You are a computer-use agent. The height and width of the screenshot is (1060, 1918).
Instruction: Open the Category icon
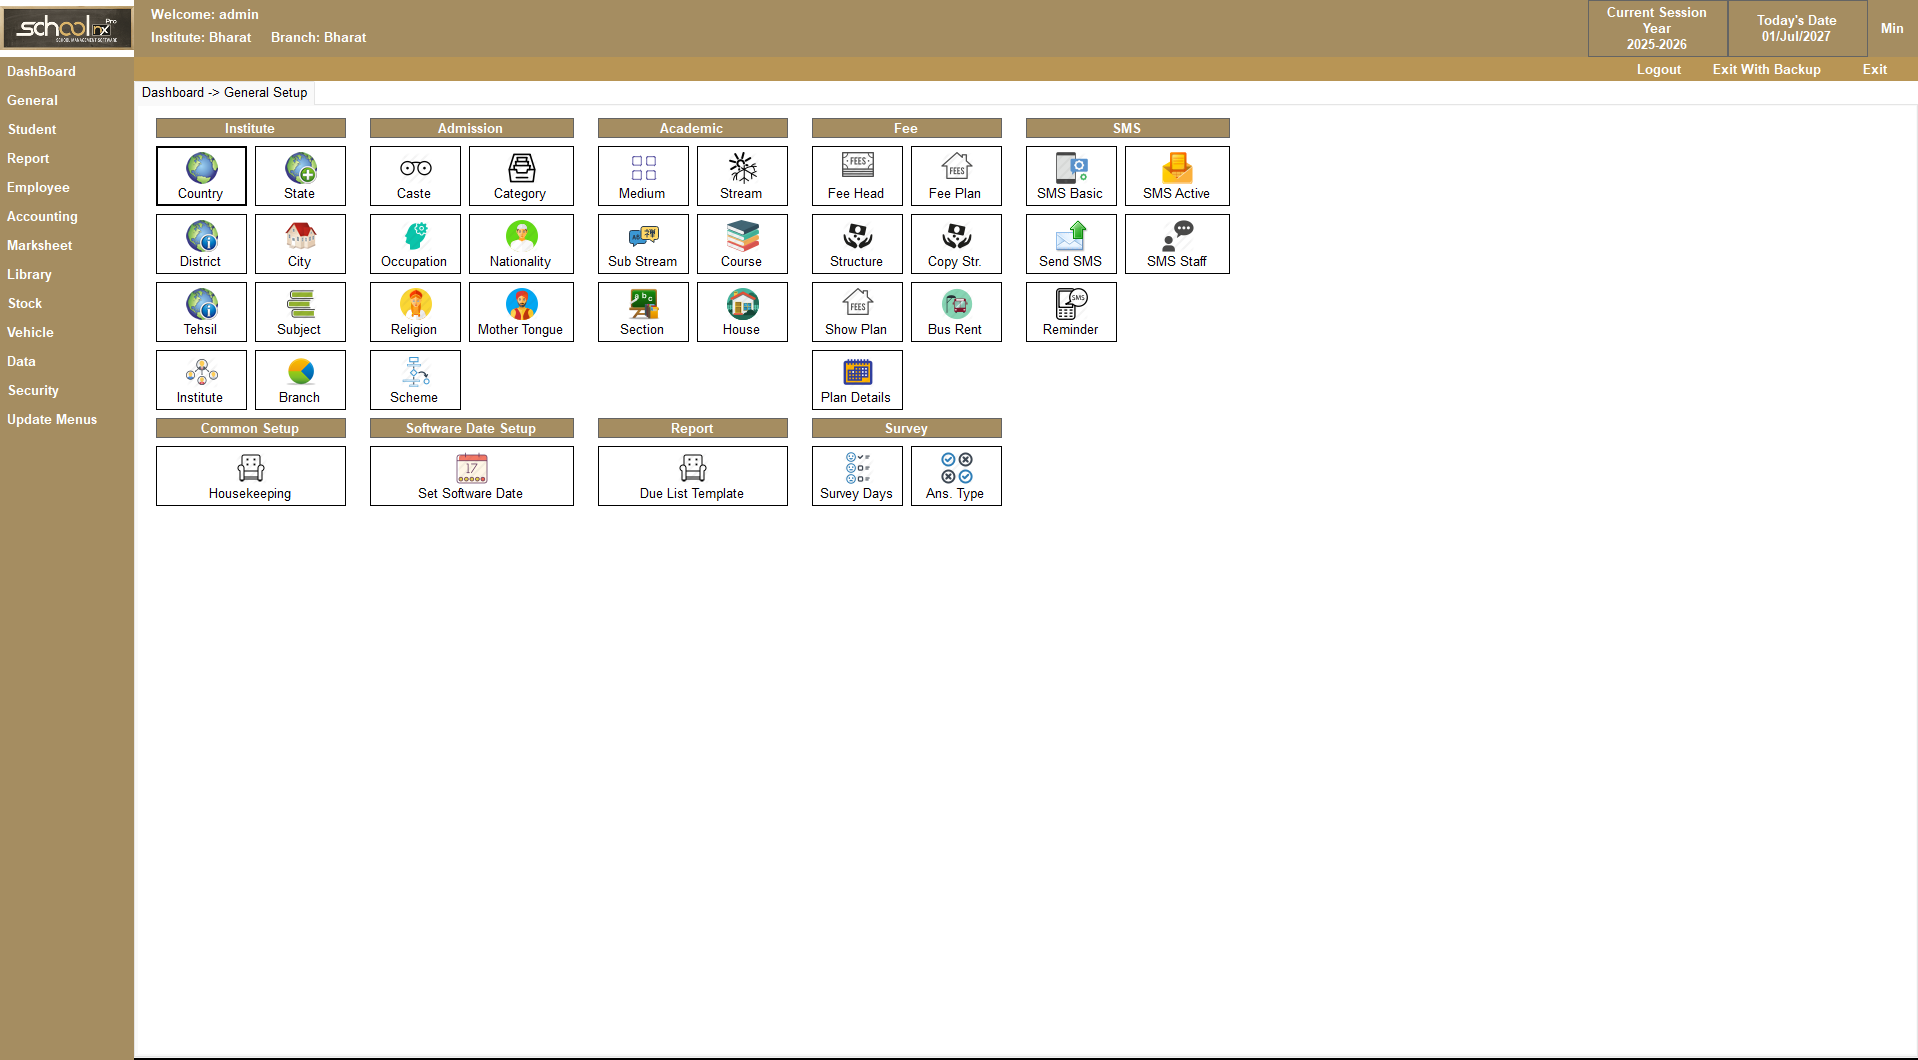tap(521, 176)
